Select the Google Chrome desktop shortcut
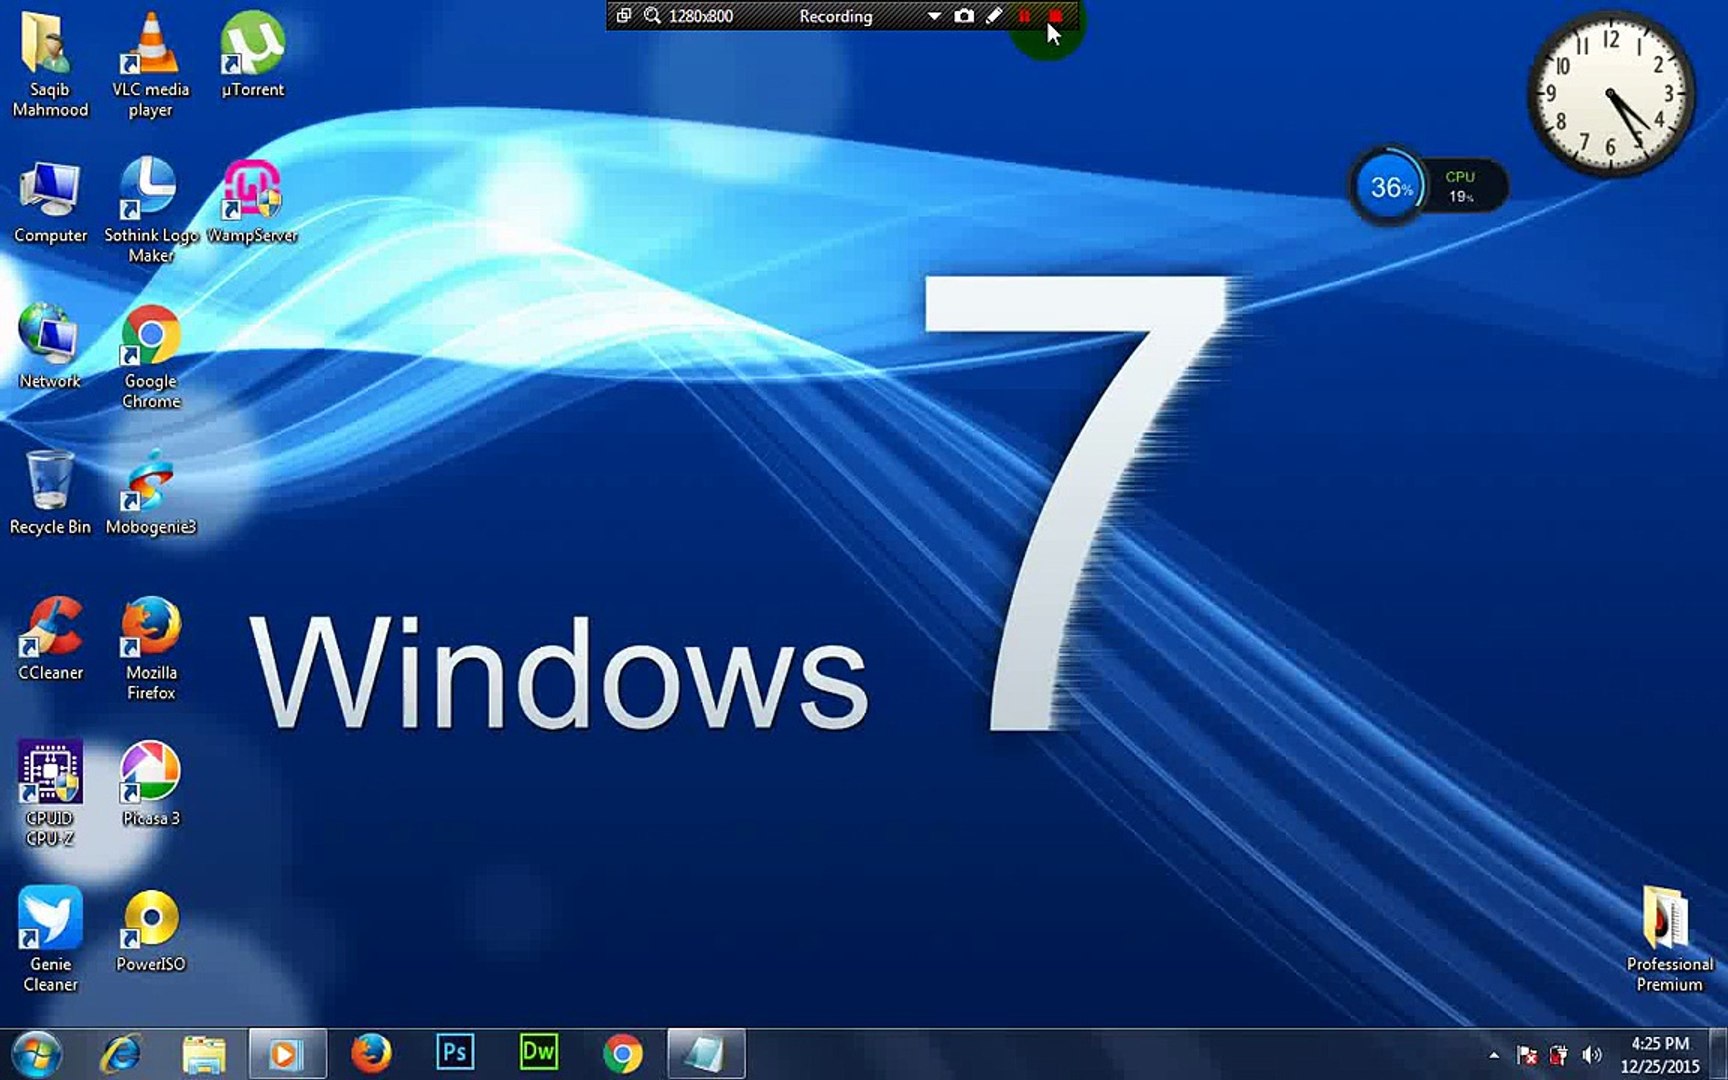Viewport: 1728px width, 1080px height. 151,356
